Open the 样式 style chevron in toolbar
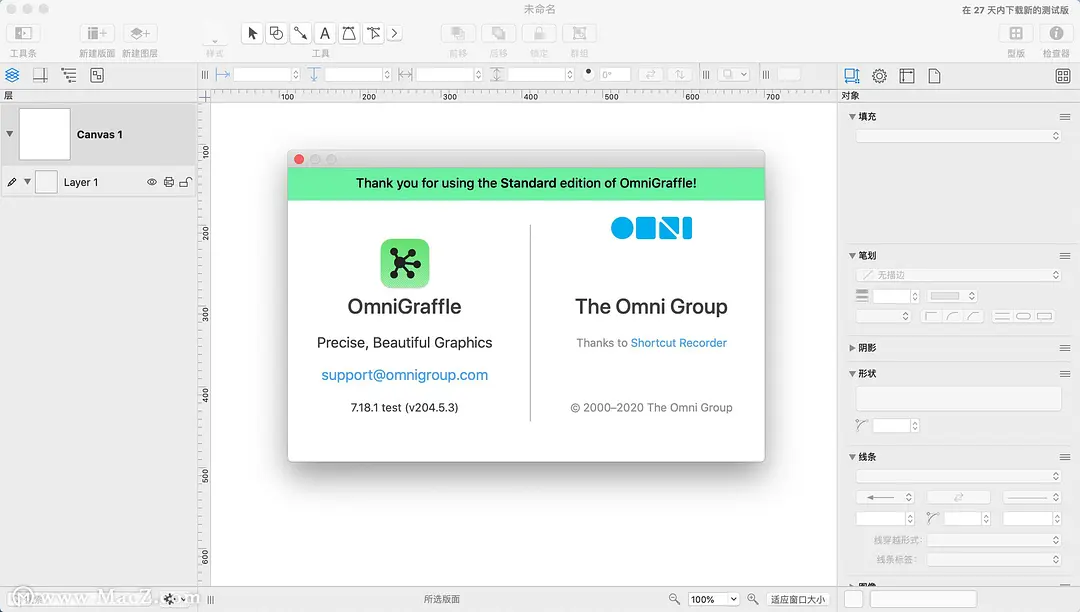The height and width of the screenshot is (612, 1080). (215, 41)
